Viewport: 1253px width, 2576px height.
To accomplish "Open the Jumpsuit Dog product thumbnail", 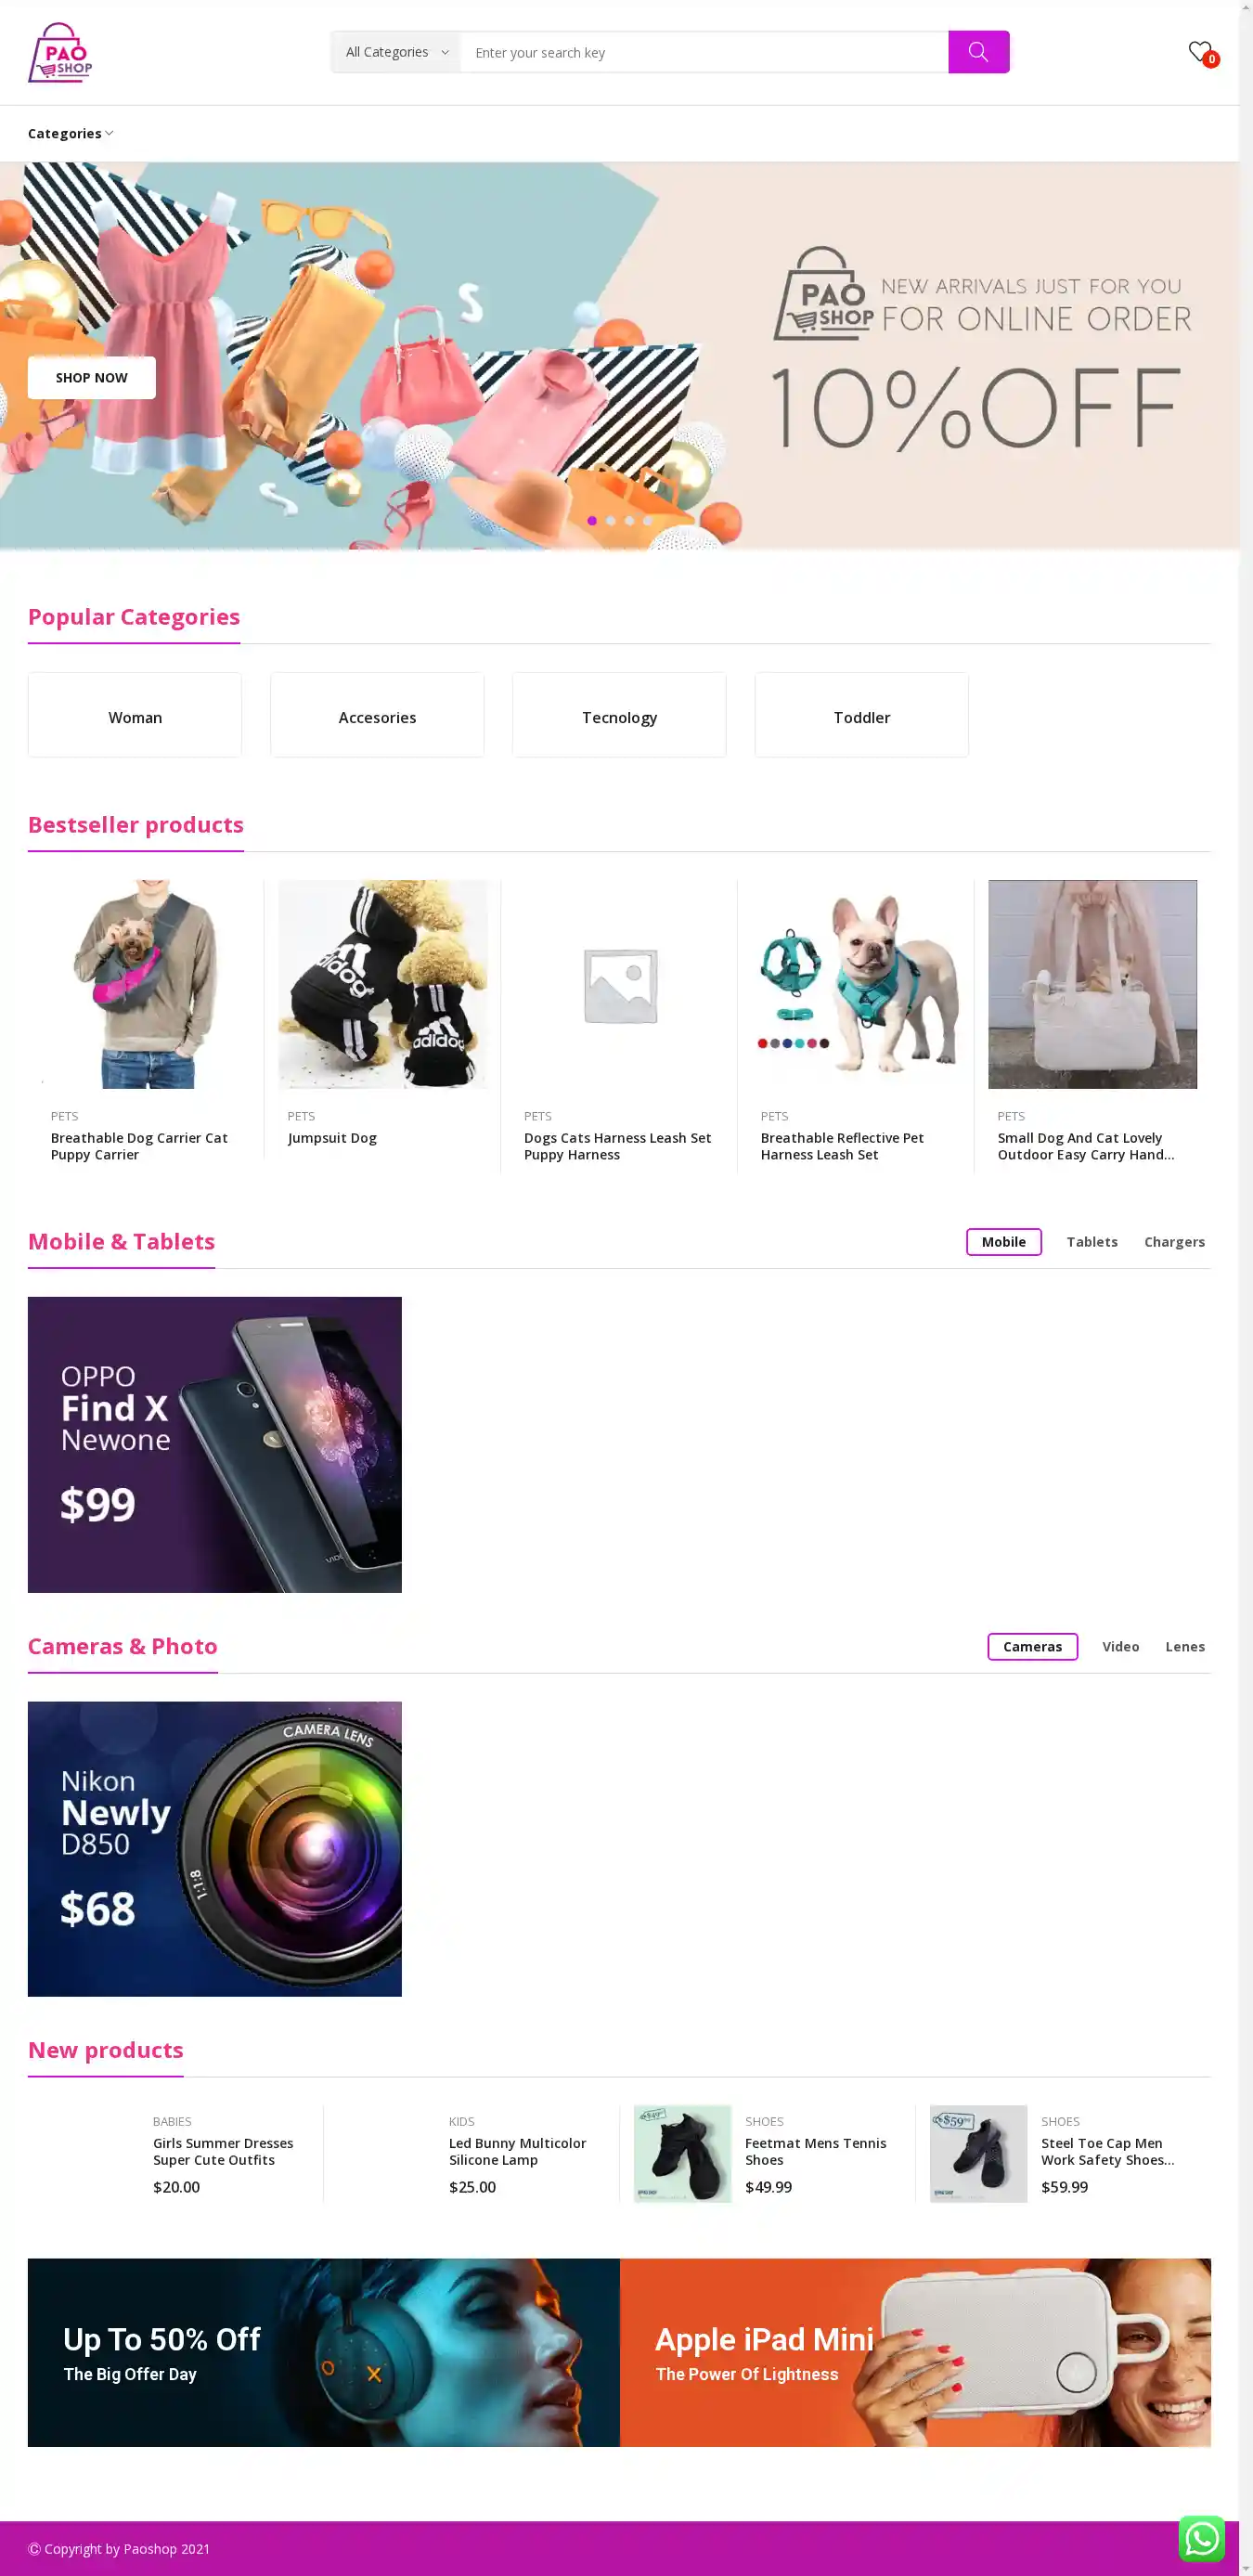I will [383, 984].
